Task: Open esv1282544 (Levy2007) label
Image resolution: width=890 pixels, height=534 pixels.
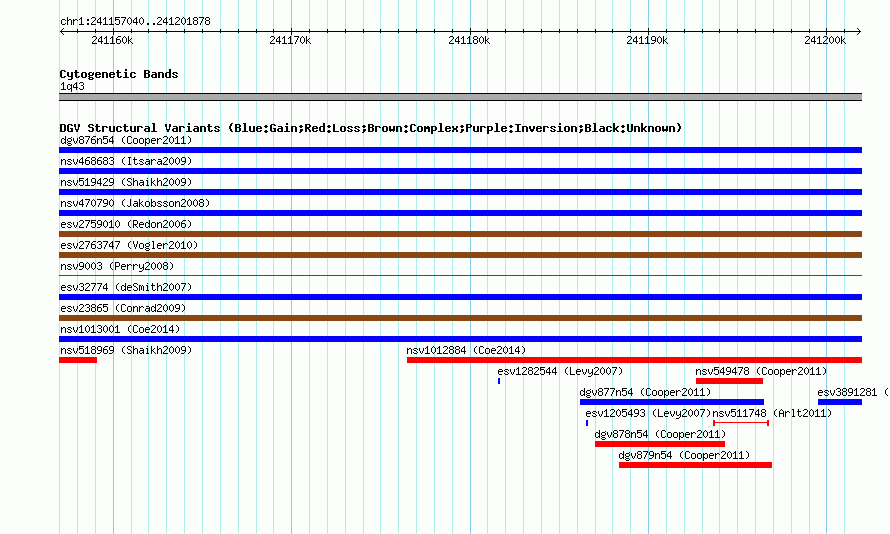Action: coord(560,371)
